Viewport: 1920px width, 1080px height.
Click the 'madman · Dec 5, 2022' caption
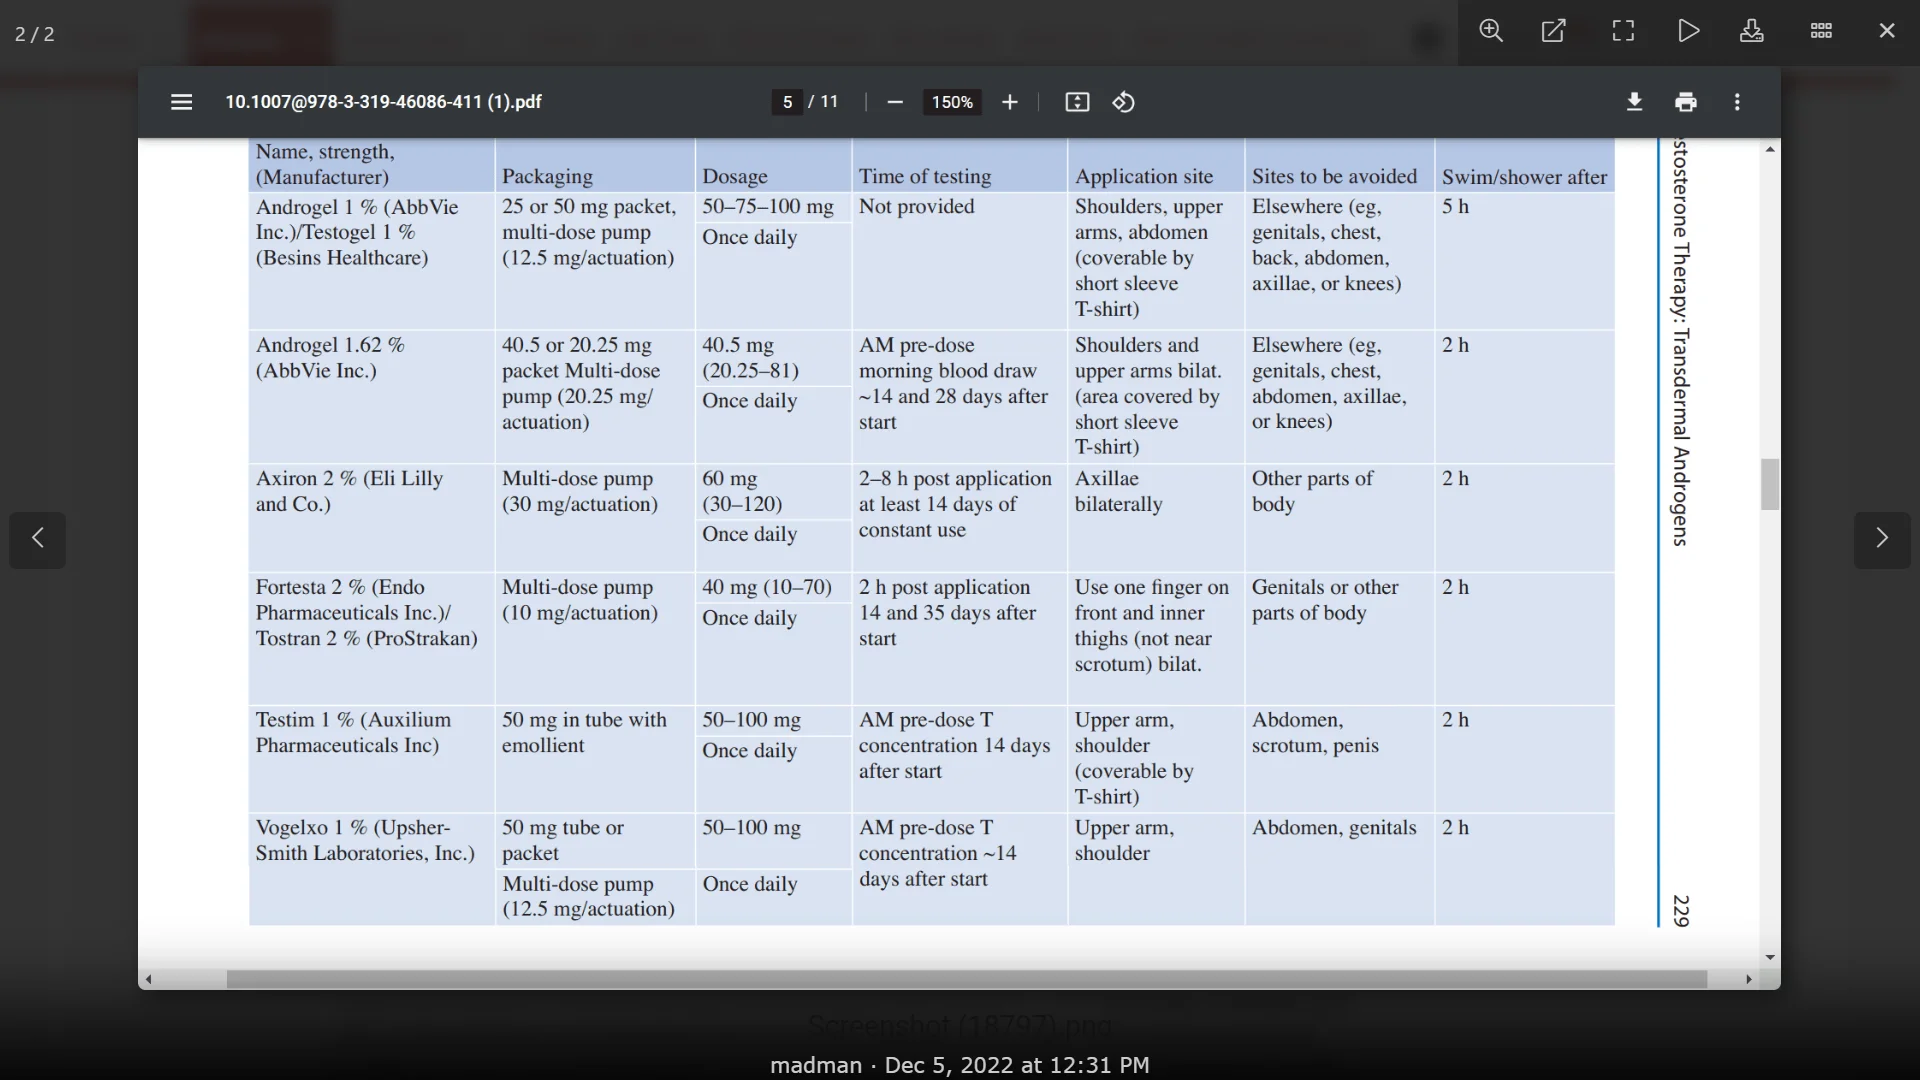point(960,1065)
